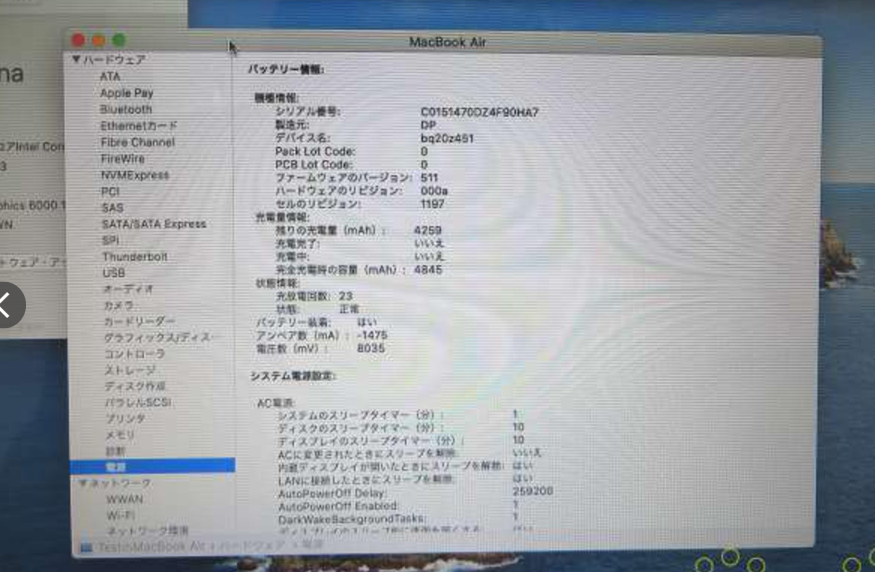Click the PCB Lot Code label
Image resolution: width=875 pixels, height=572 pixels.
314,165
